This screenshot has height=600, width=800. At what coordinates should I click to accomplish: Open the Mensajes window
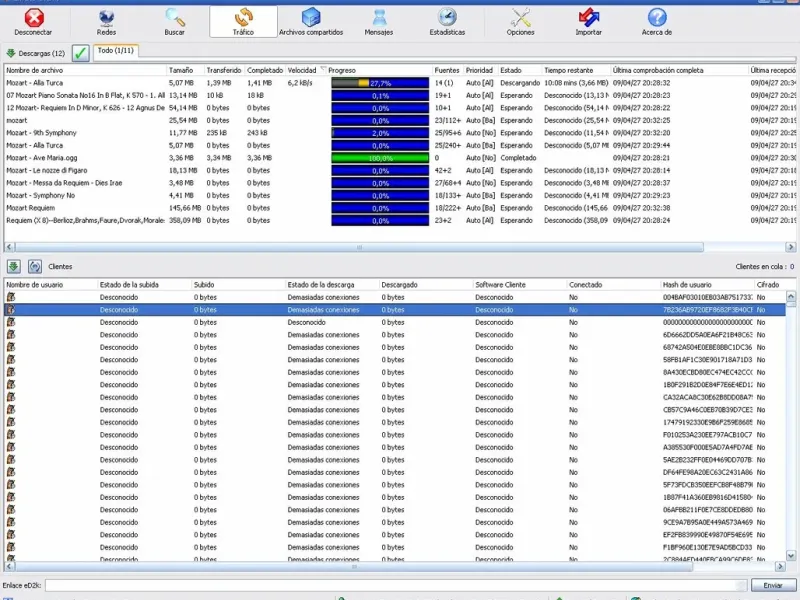(379, 21)
